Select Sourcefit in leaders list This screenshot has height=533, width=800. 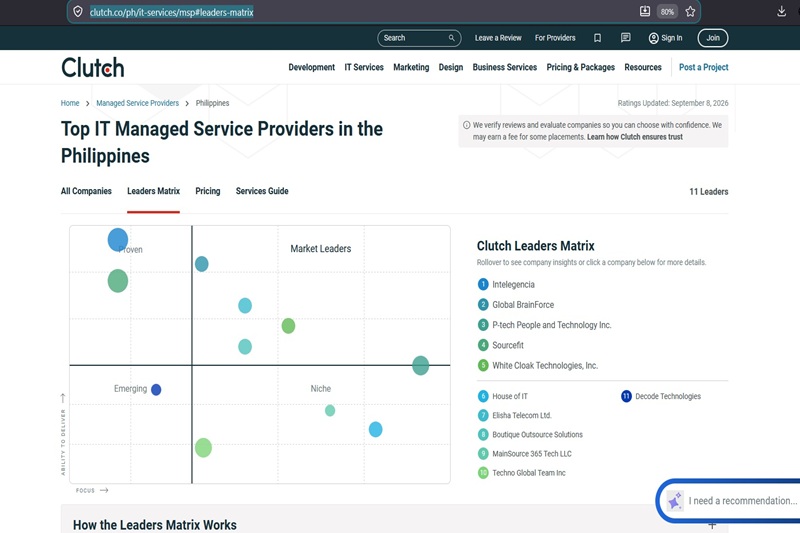pos(508,345)
